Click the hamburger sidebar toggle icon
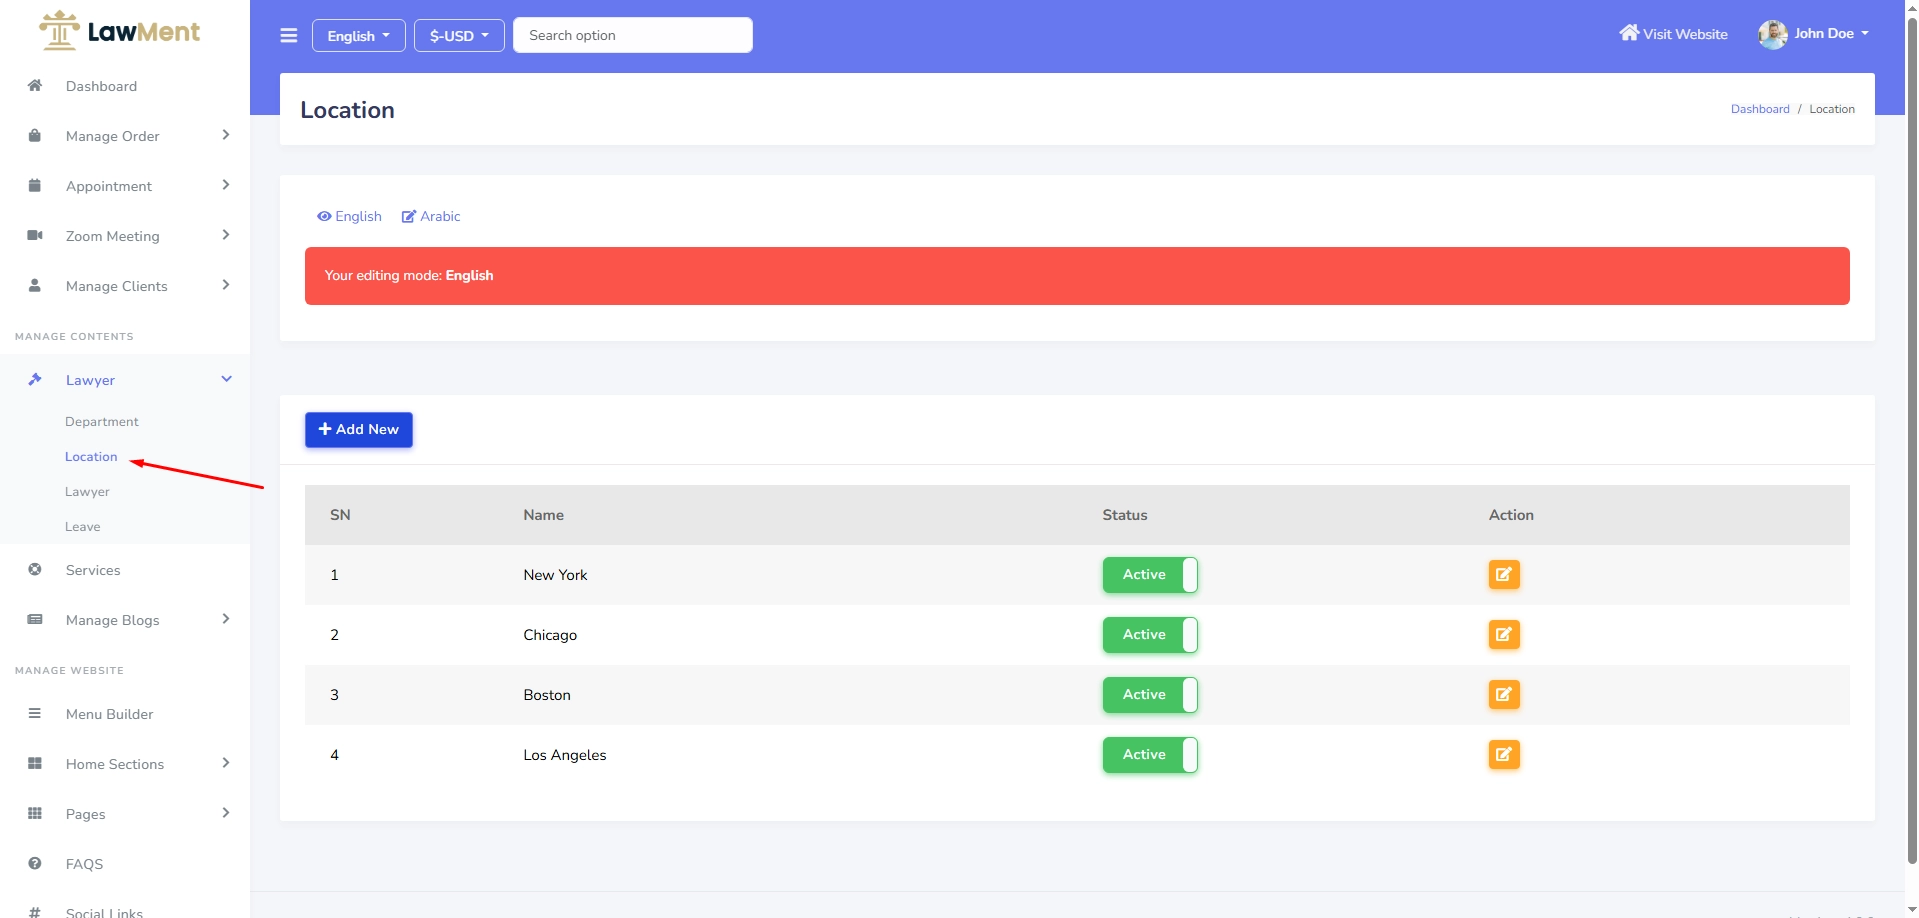Viewport: 1919px width, 918px height. click(289, 36)
